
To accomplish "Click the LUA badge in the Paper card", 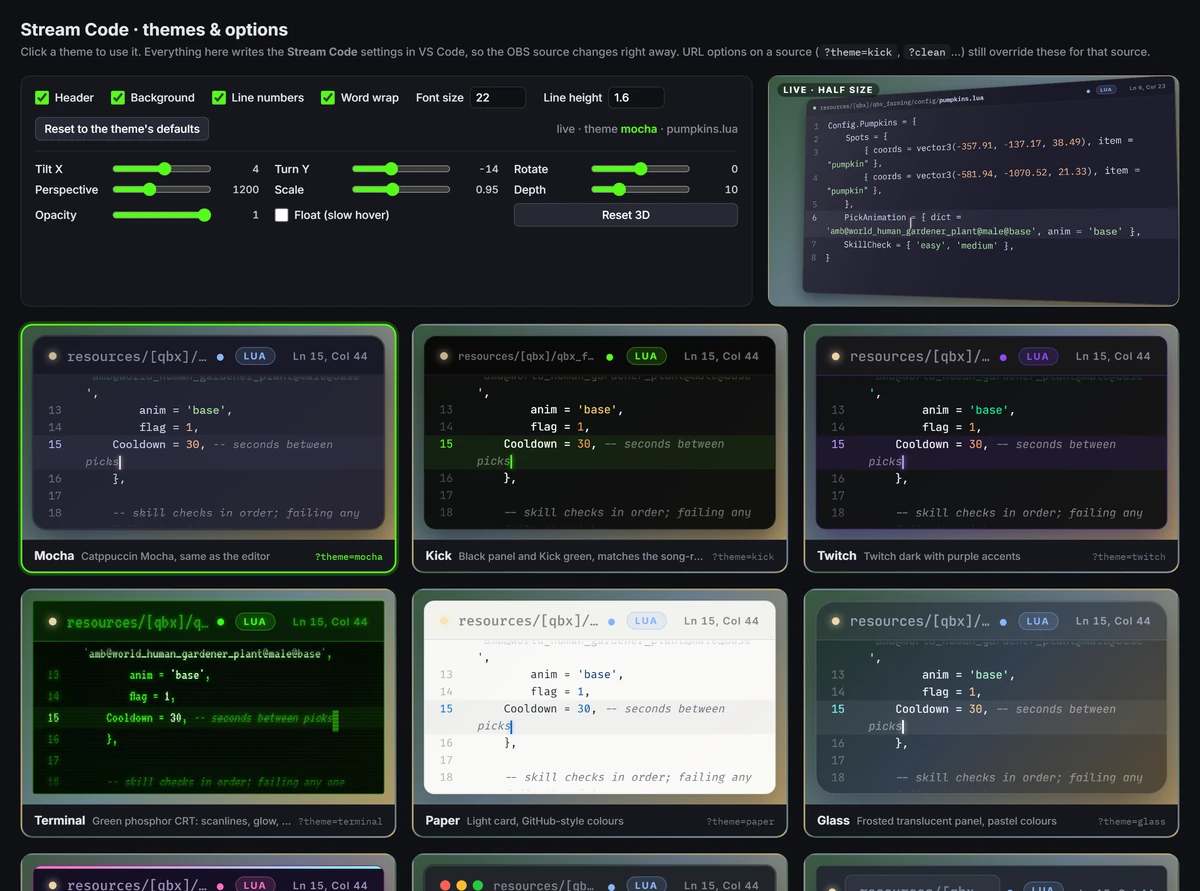I will (646, 621).
